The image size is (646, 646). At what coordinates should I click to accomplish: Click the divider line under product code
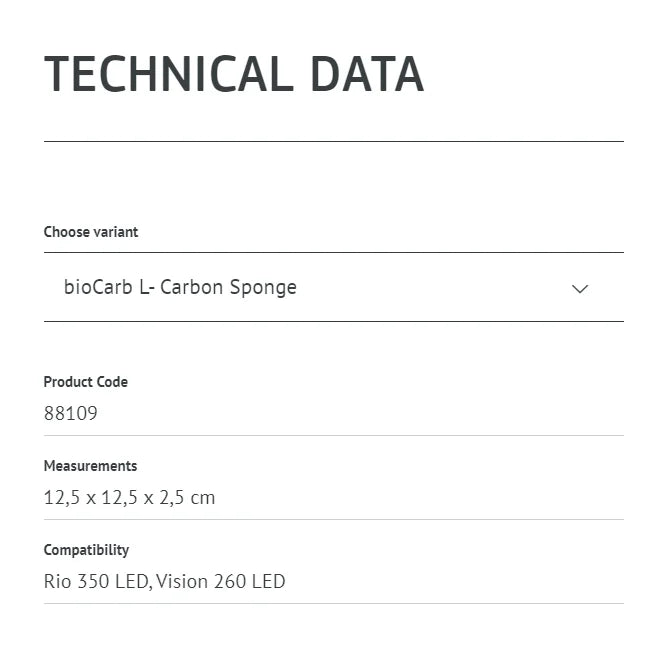tap(333, 435)
